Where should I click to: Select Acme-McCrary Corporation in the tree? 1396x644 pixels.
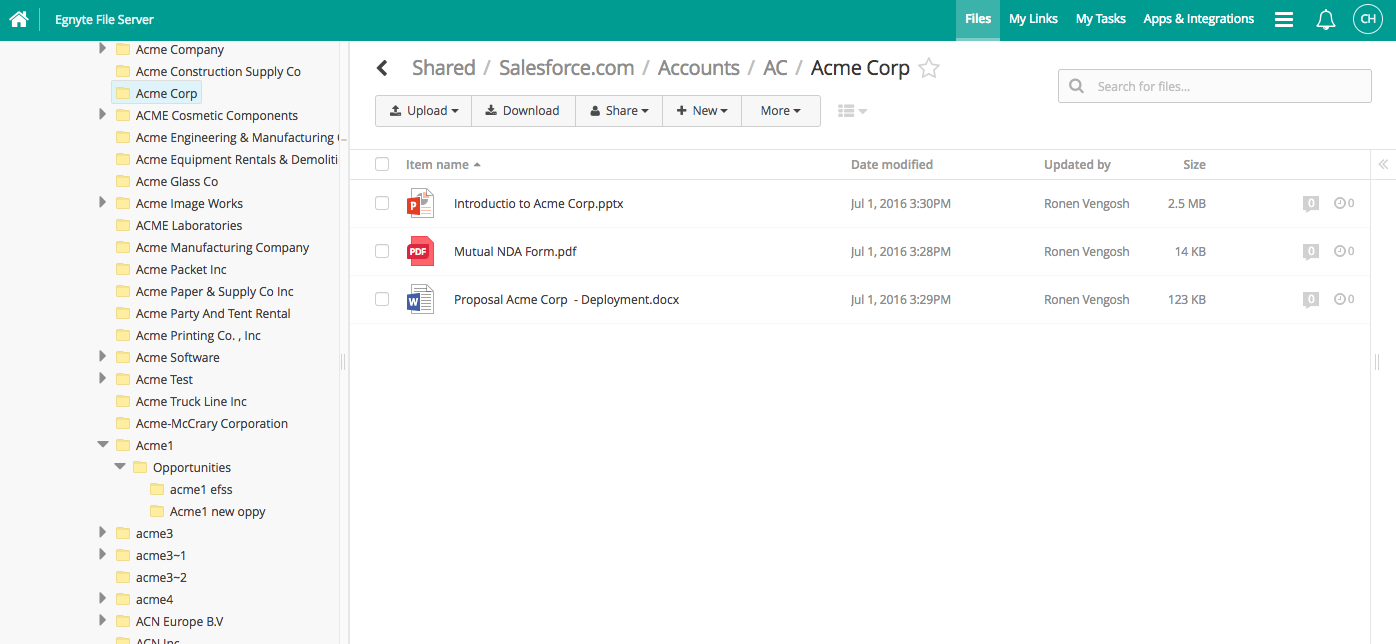[x=212, y=423]
